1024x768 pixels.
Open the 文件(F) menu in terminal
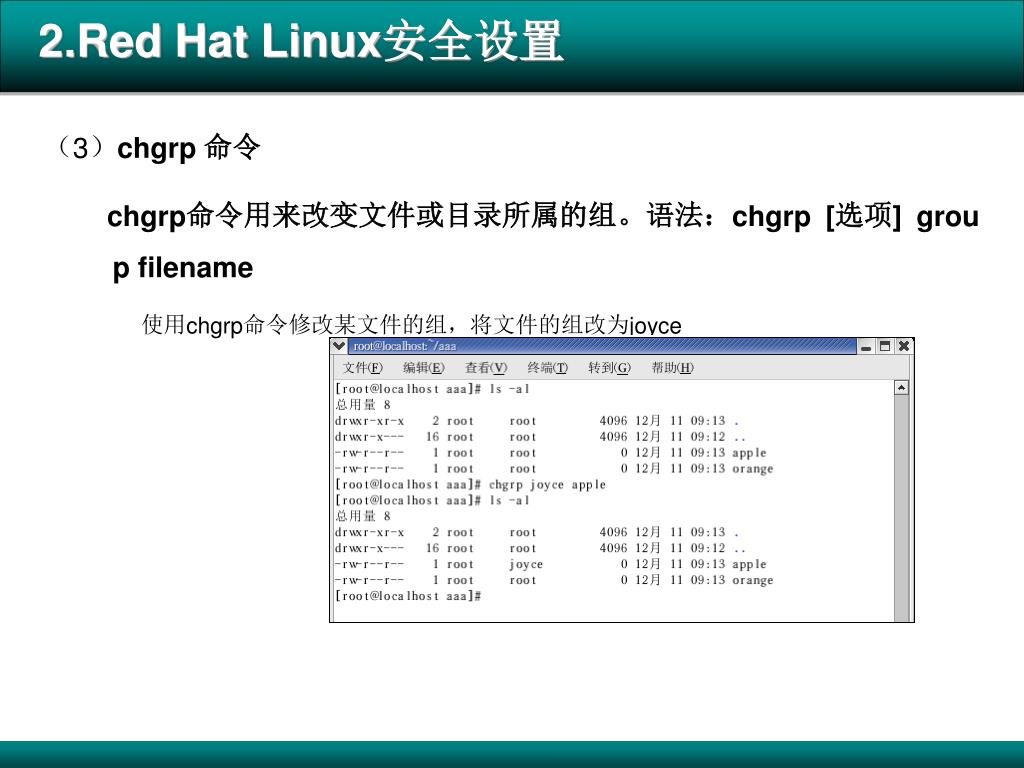[x=362, y=368]
